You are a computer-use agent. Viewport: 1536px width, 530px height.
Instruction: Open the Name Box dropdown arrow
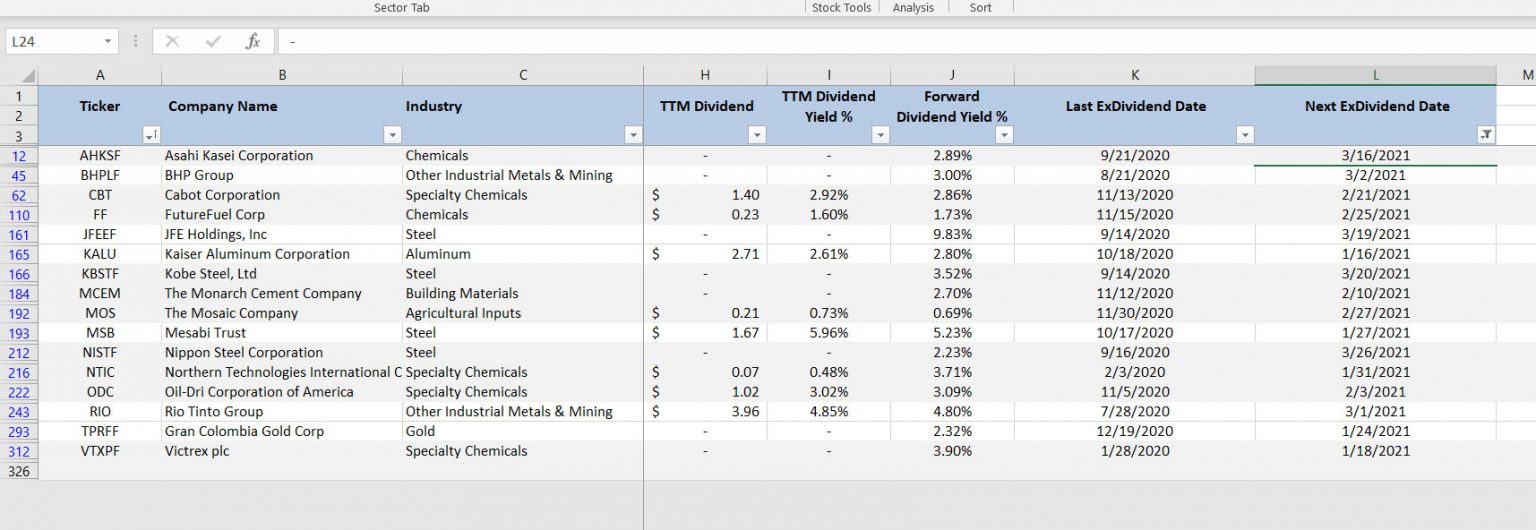click(108, 41)
